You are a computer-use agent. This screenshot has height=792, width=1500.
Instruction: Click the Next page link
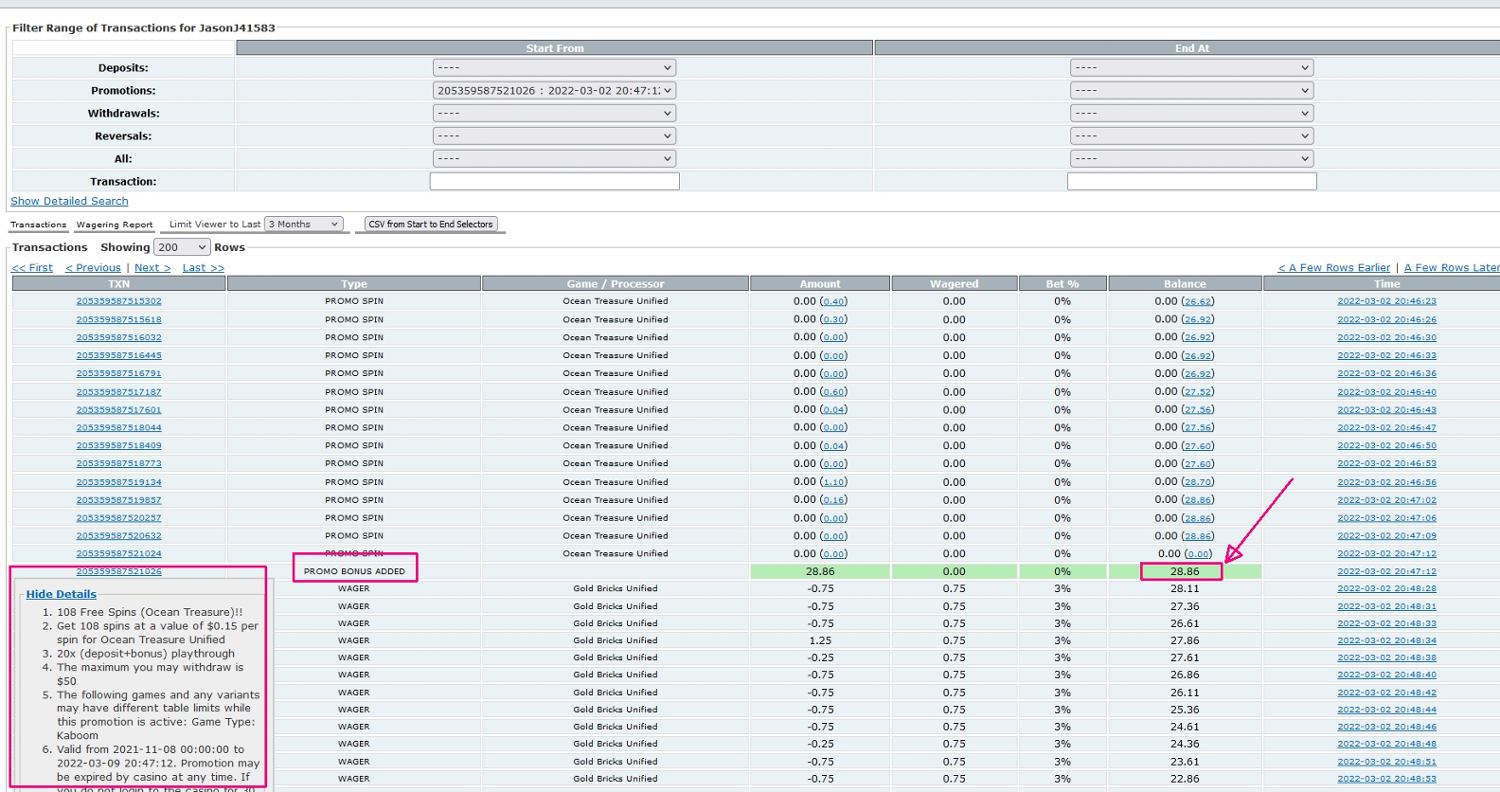[x=152, y=268]
